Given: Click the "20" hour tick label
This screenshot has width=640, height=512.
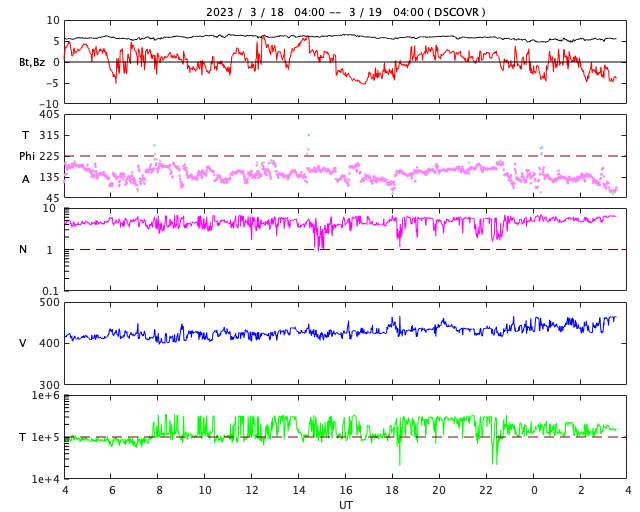Looking at the screenshot, I should pos(439,490).
